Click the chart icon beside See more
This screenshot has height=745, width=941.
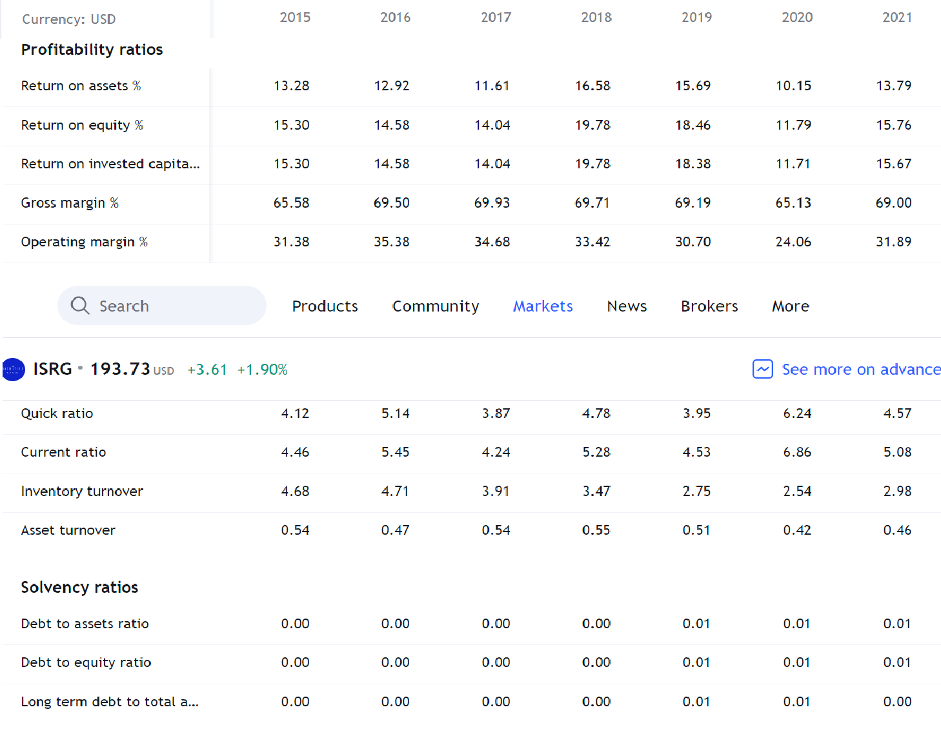tap(762, 369)
